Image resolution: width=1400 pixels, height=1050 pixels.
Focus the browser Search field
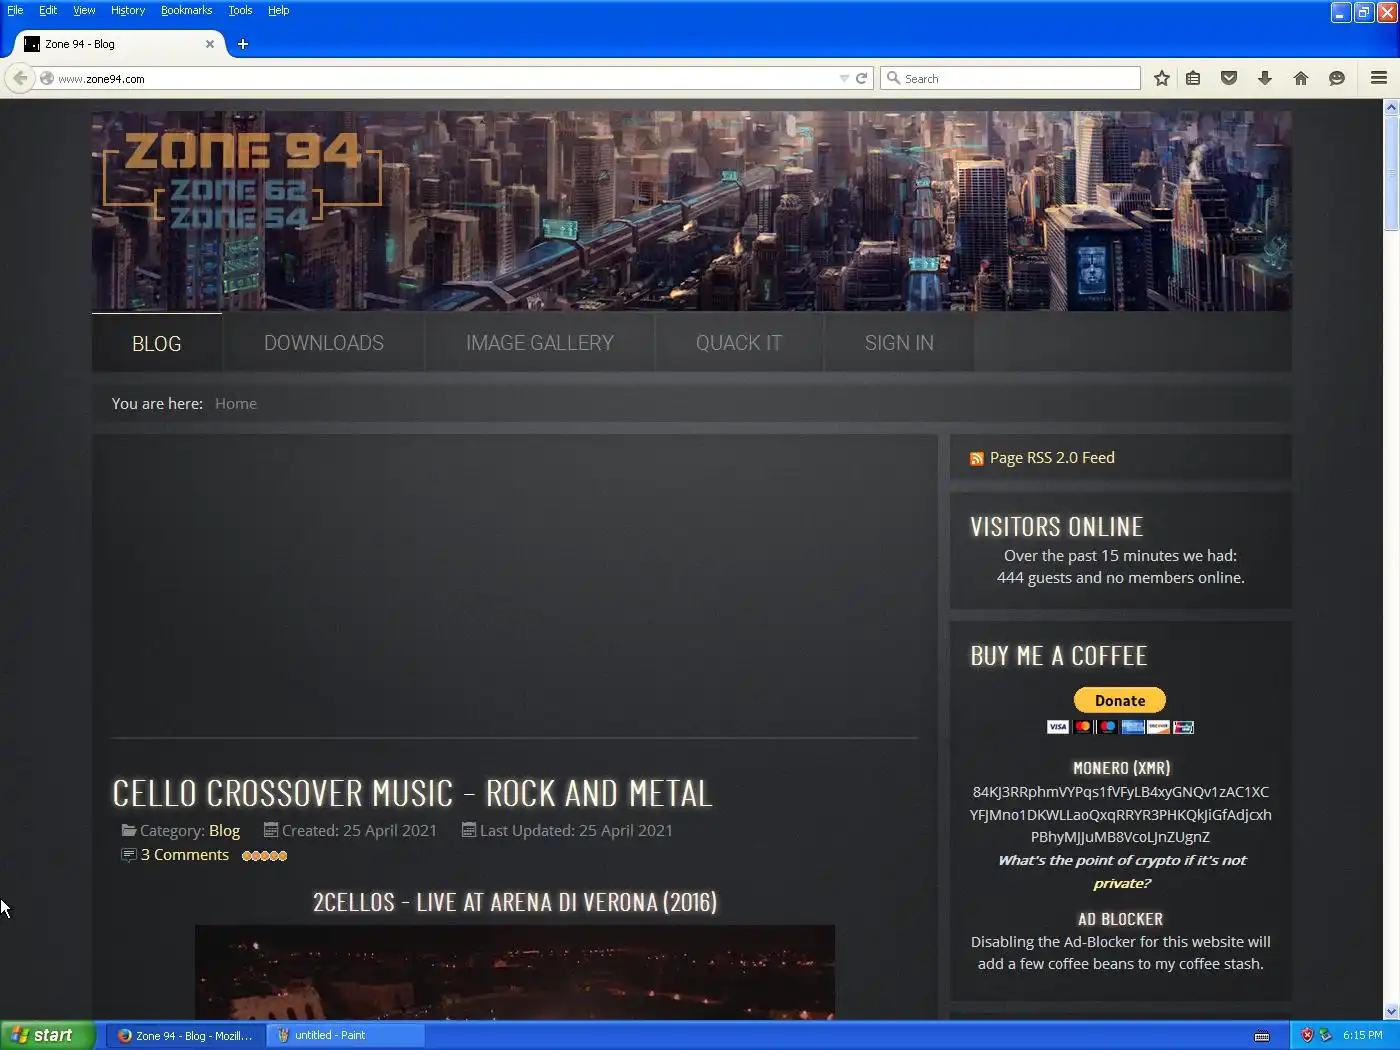(x=1010, y=78)
